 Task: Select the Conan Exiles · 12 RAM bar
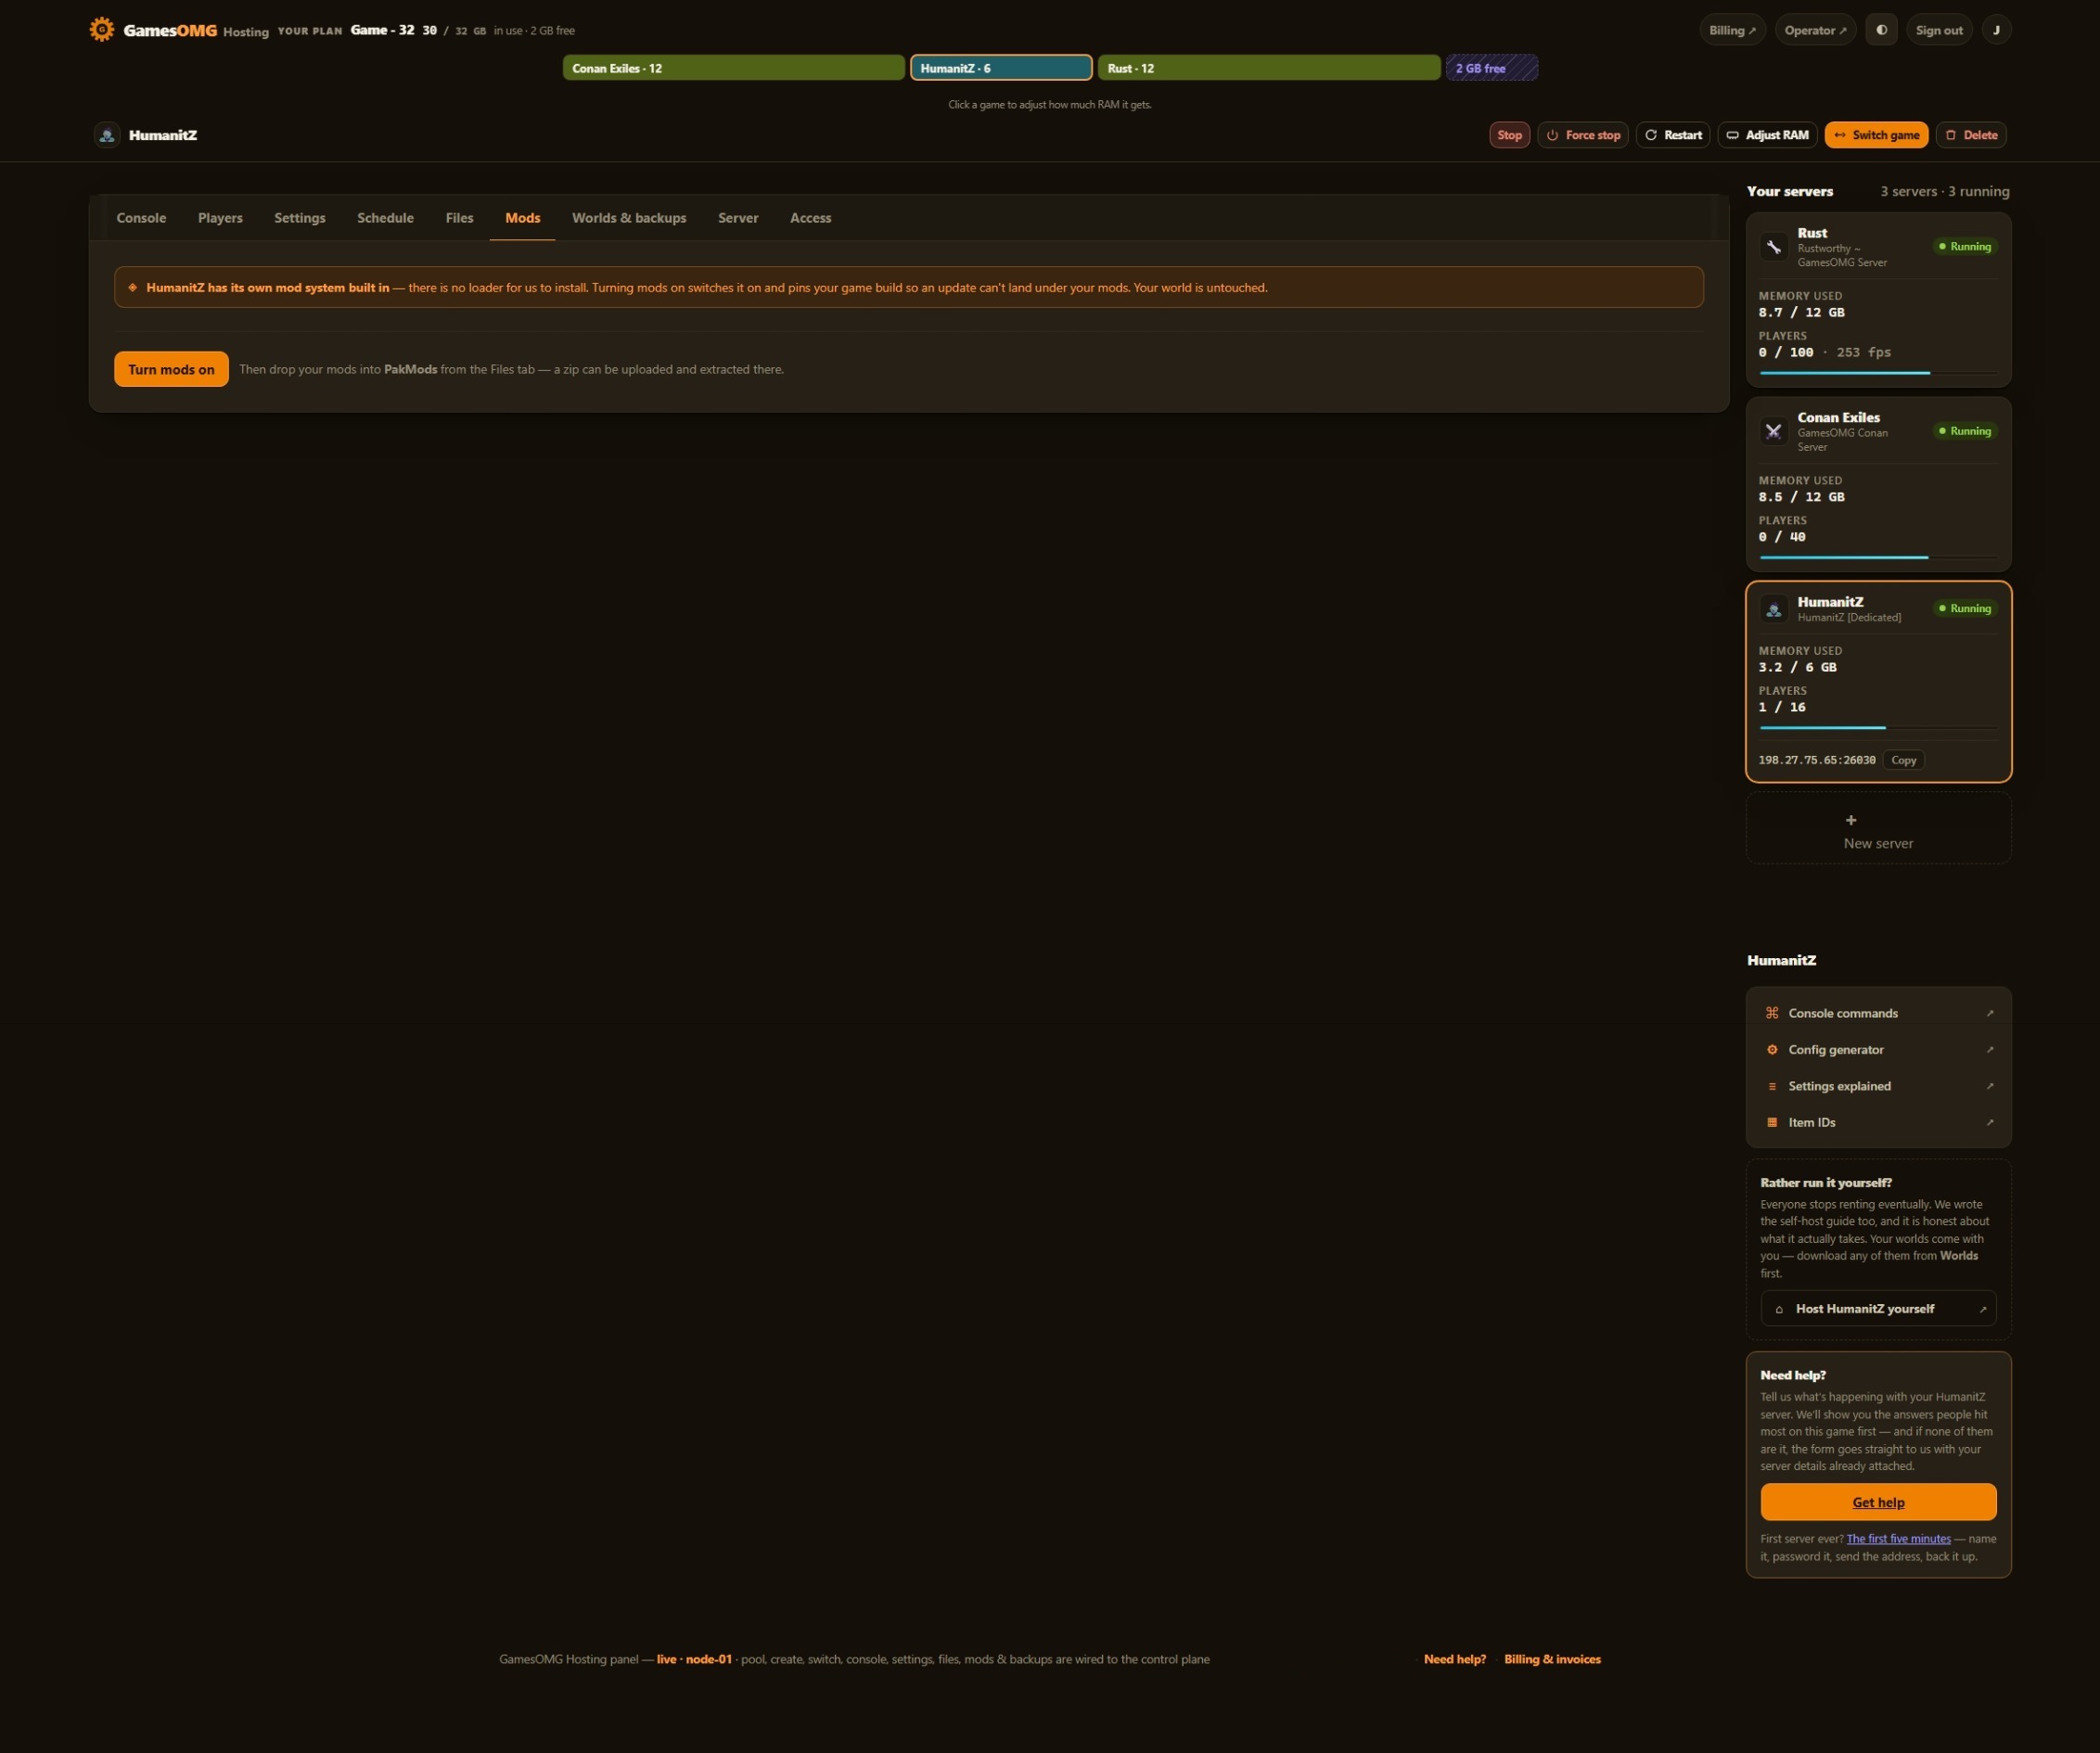734,68
